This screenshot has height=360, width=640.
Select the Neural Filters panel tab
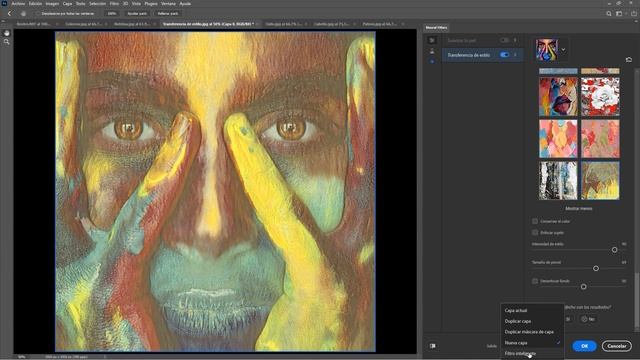pyautogui.click(x=436, y=27)
